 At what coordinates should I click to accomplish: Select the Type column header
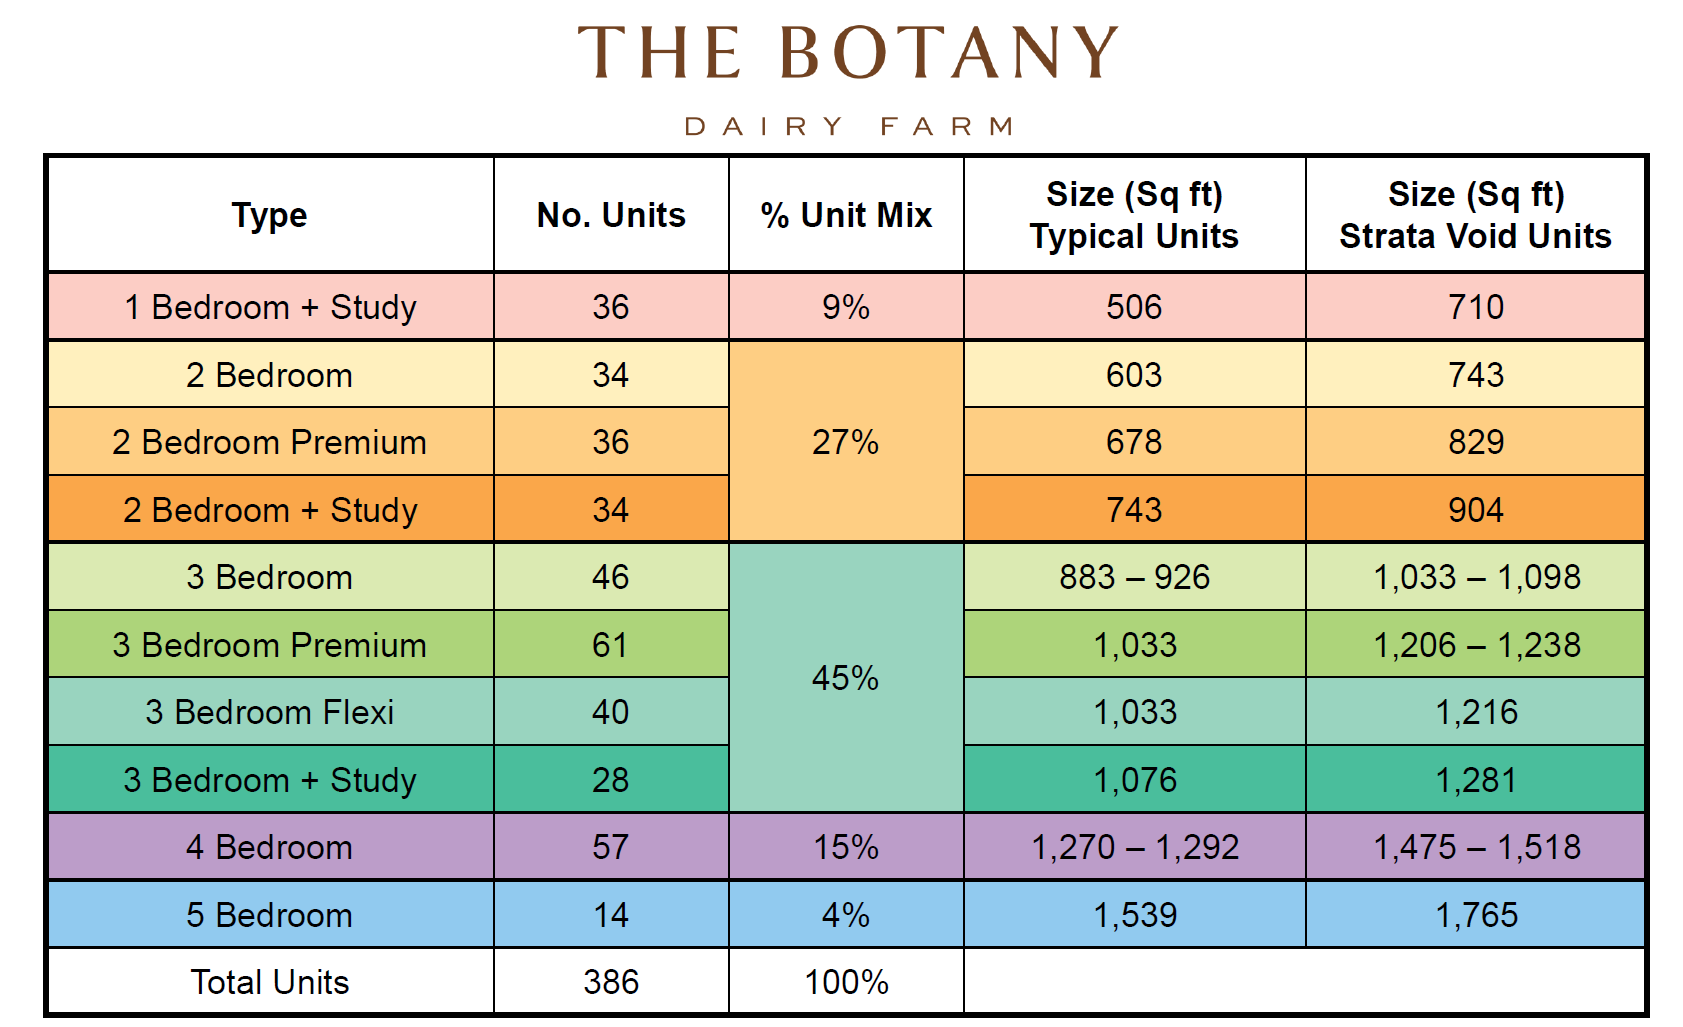270,214
